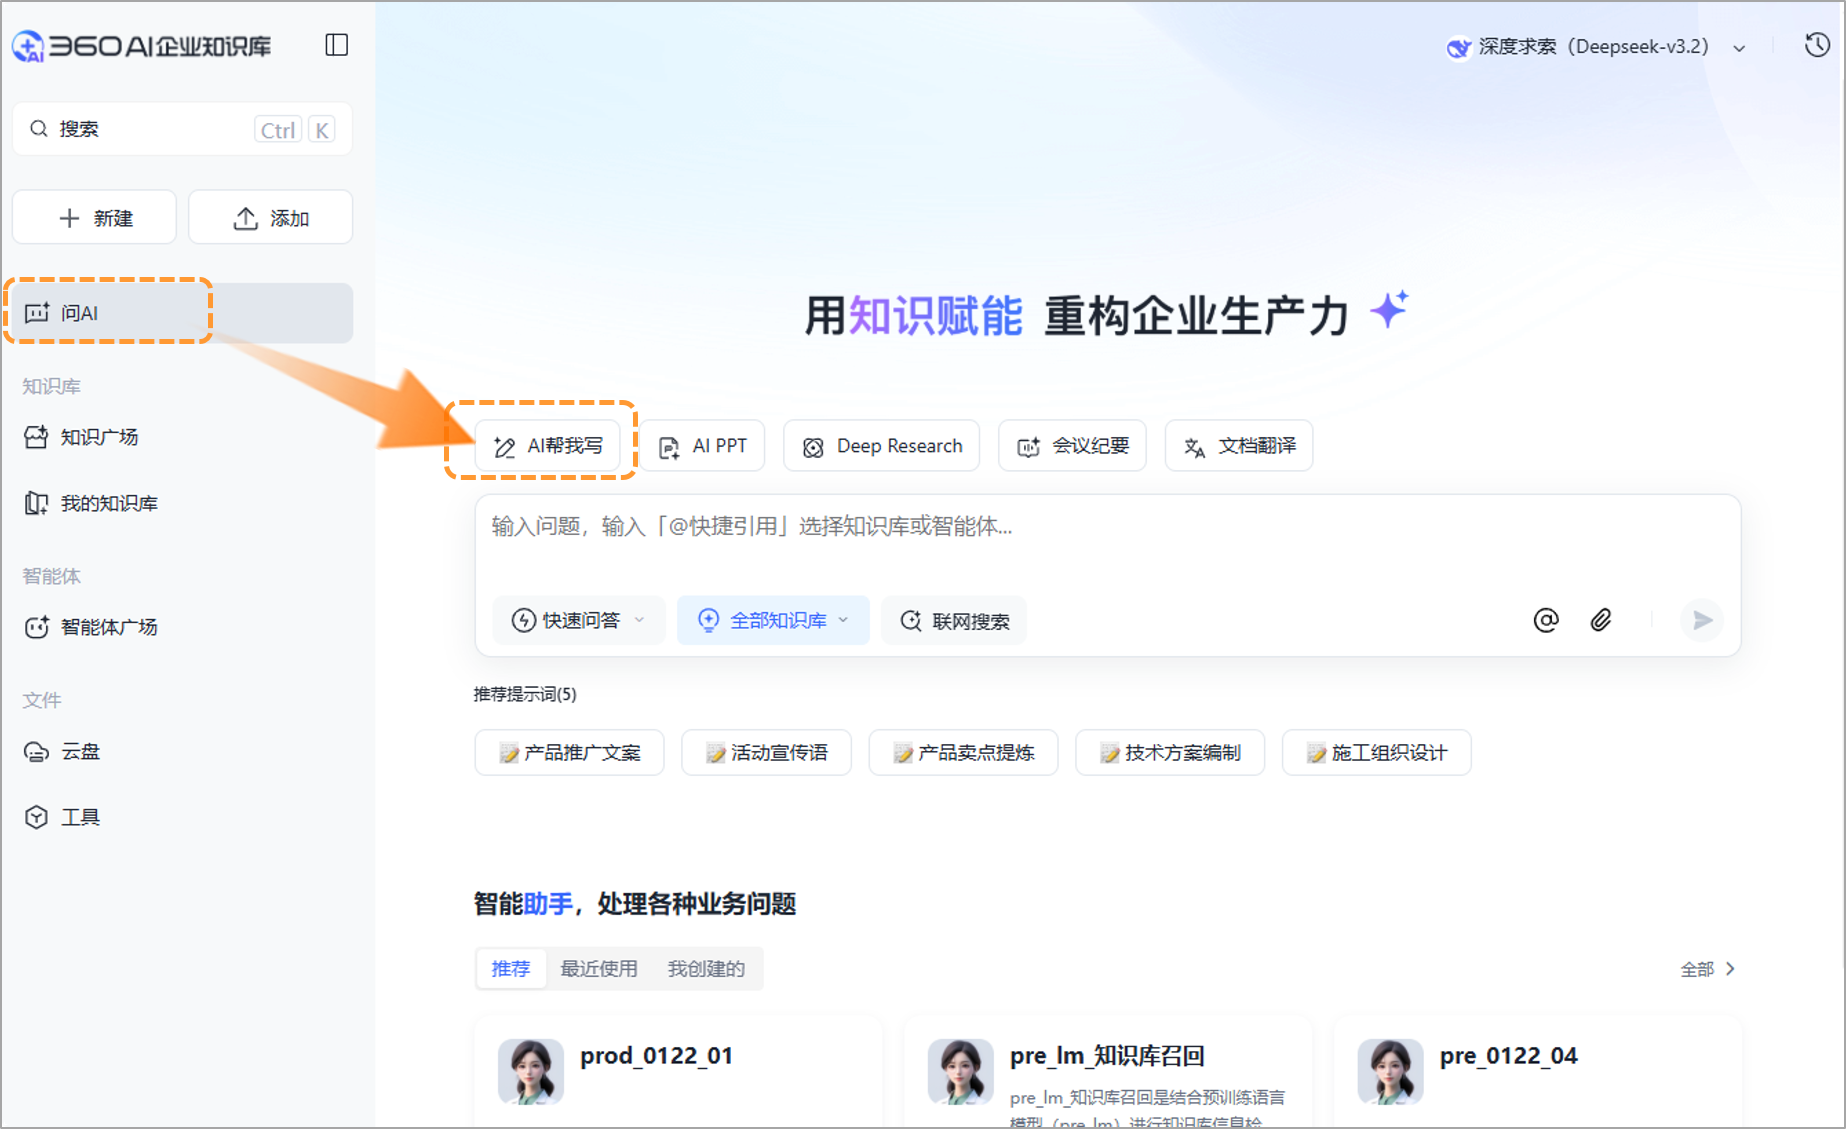Open the 工具 tools section

point(80,816)
